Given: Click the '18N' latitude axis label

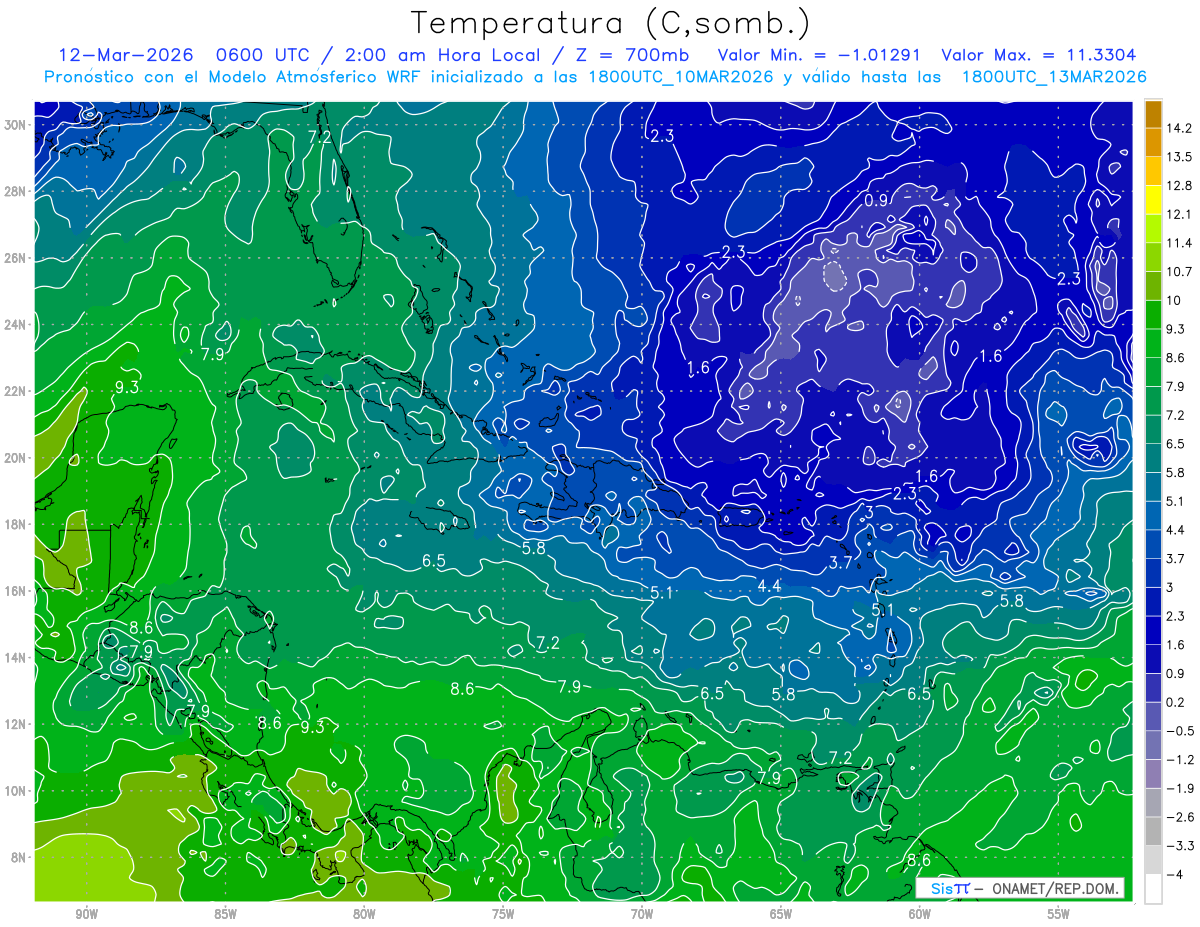Looking at the screenshot, I should pyautogui.click(x=15, y=524).
